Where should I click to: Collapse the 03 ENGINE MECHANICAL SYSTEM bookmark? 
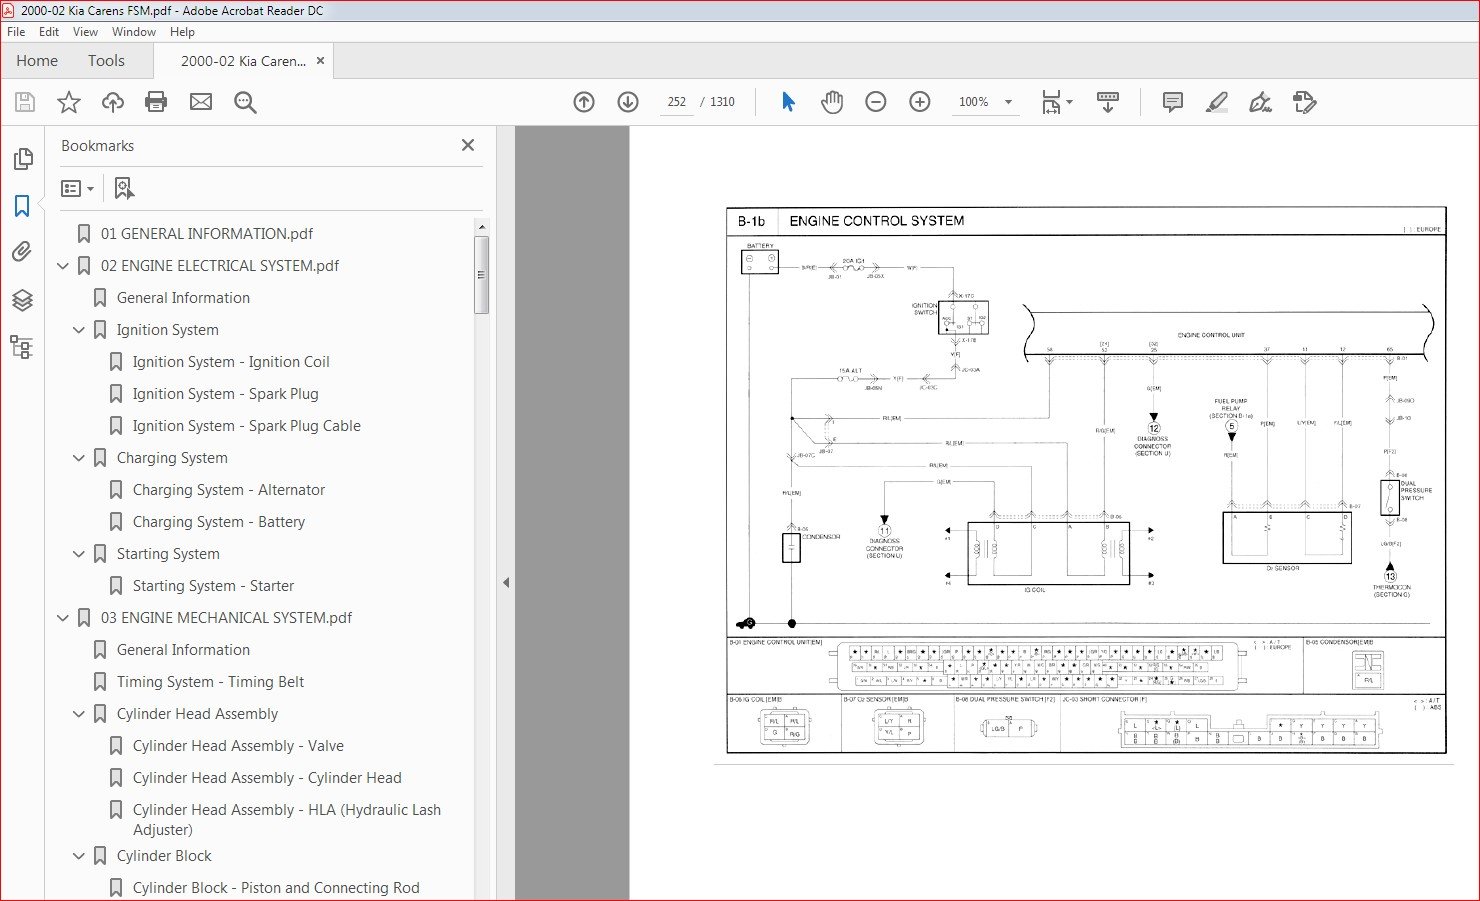coord(63,618)
